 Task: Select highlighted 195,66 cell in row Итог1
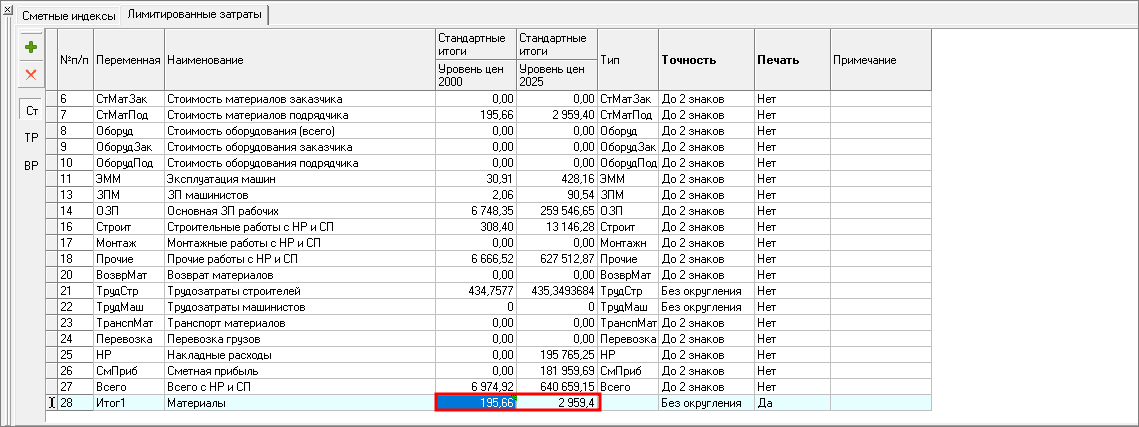click(x=475, y=402)
